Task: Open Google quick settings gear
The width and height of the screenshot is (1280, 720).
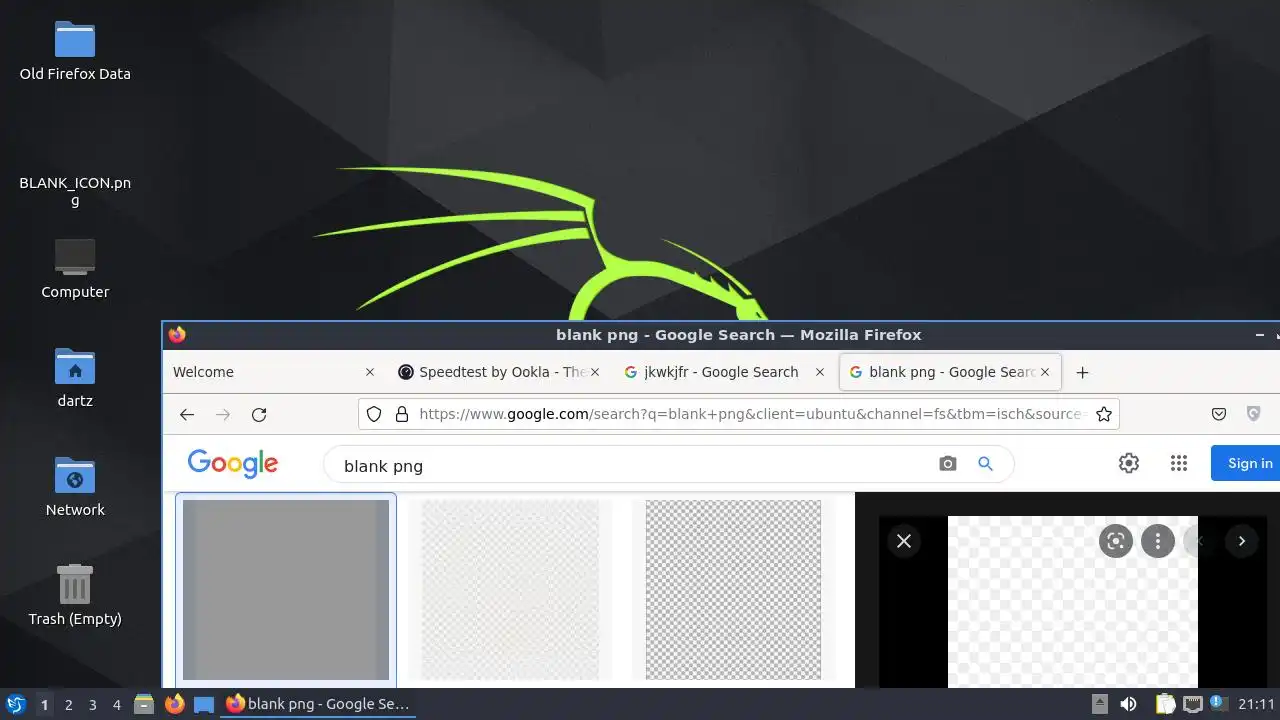Action: tap(1129, 463)
